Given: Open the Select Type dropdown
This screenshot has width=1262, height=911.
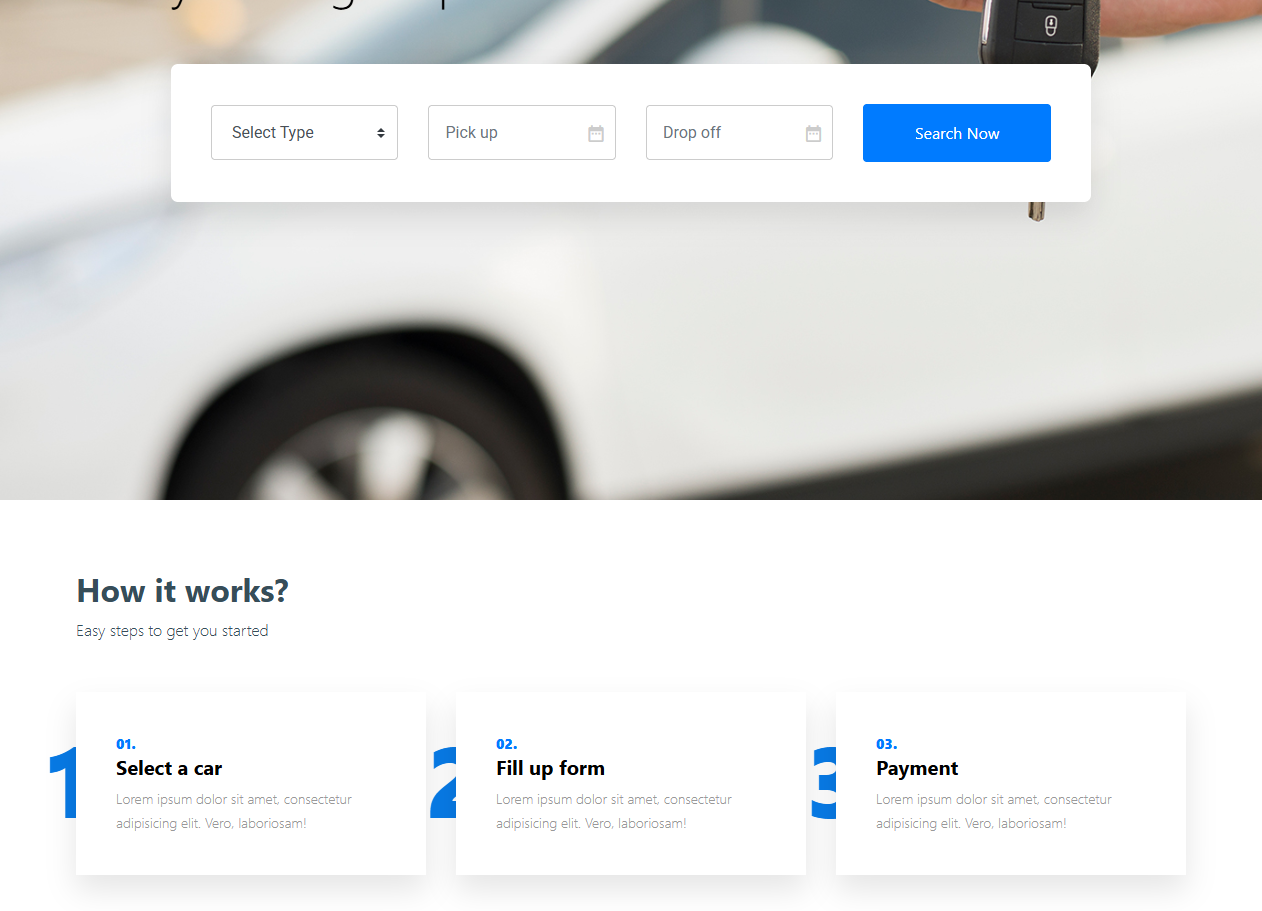Looking at the screenshot, I should [304, 132].
